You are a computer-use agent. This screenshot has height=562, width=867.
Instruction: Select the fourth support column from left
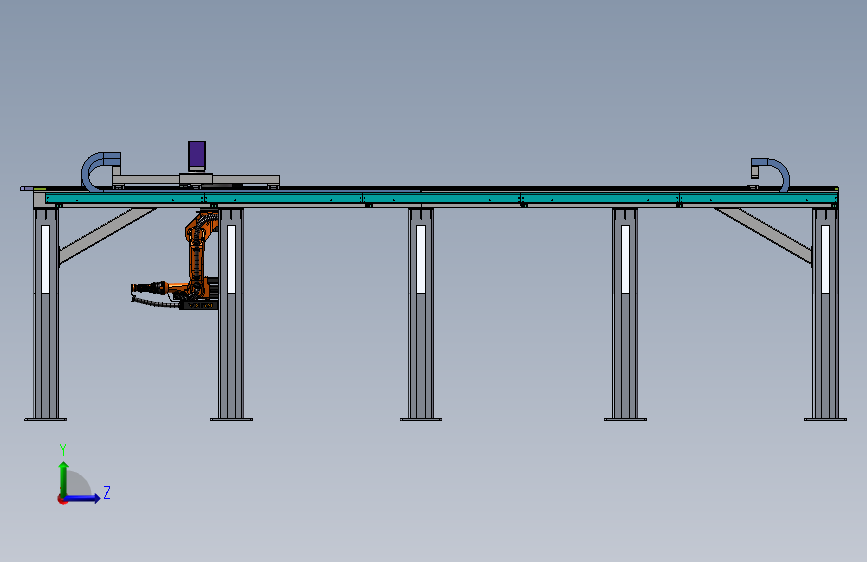pyautogui.click(x=625, y=313)
